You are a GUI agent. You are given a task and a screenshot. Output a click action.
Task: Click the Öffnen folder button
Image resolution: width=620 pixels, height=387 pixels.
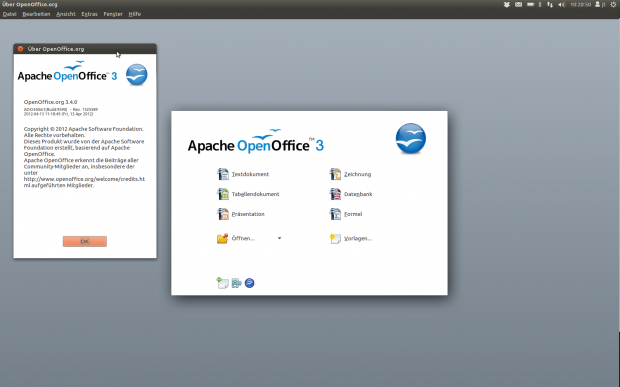(x=236, y=238)
